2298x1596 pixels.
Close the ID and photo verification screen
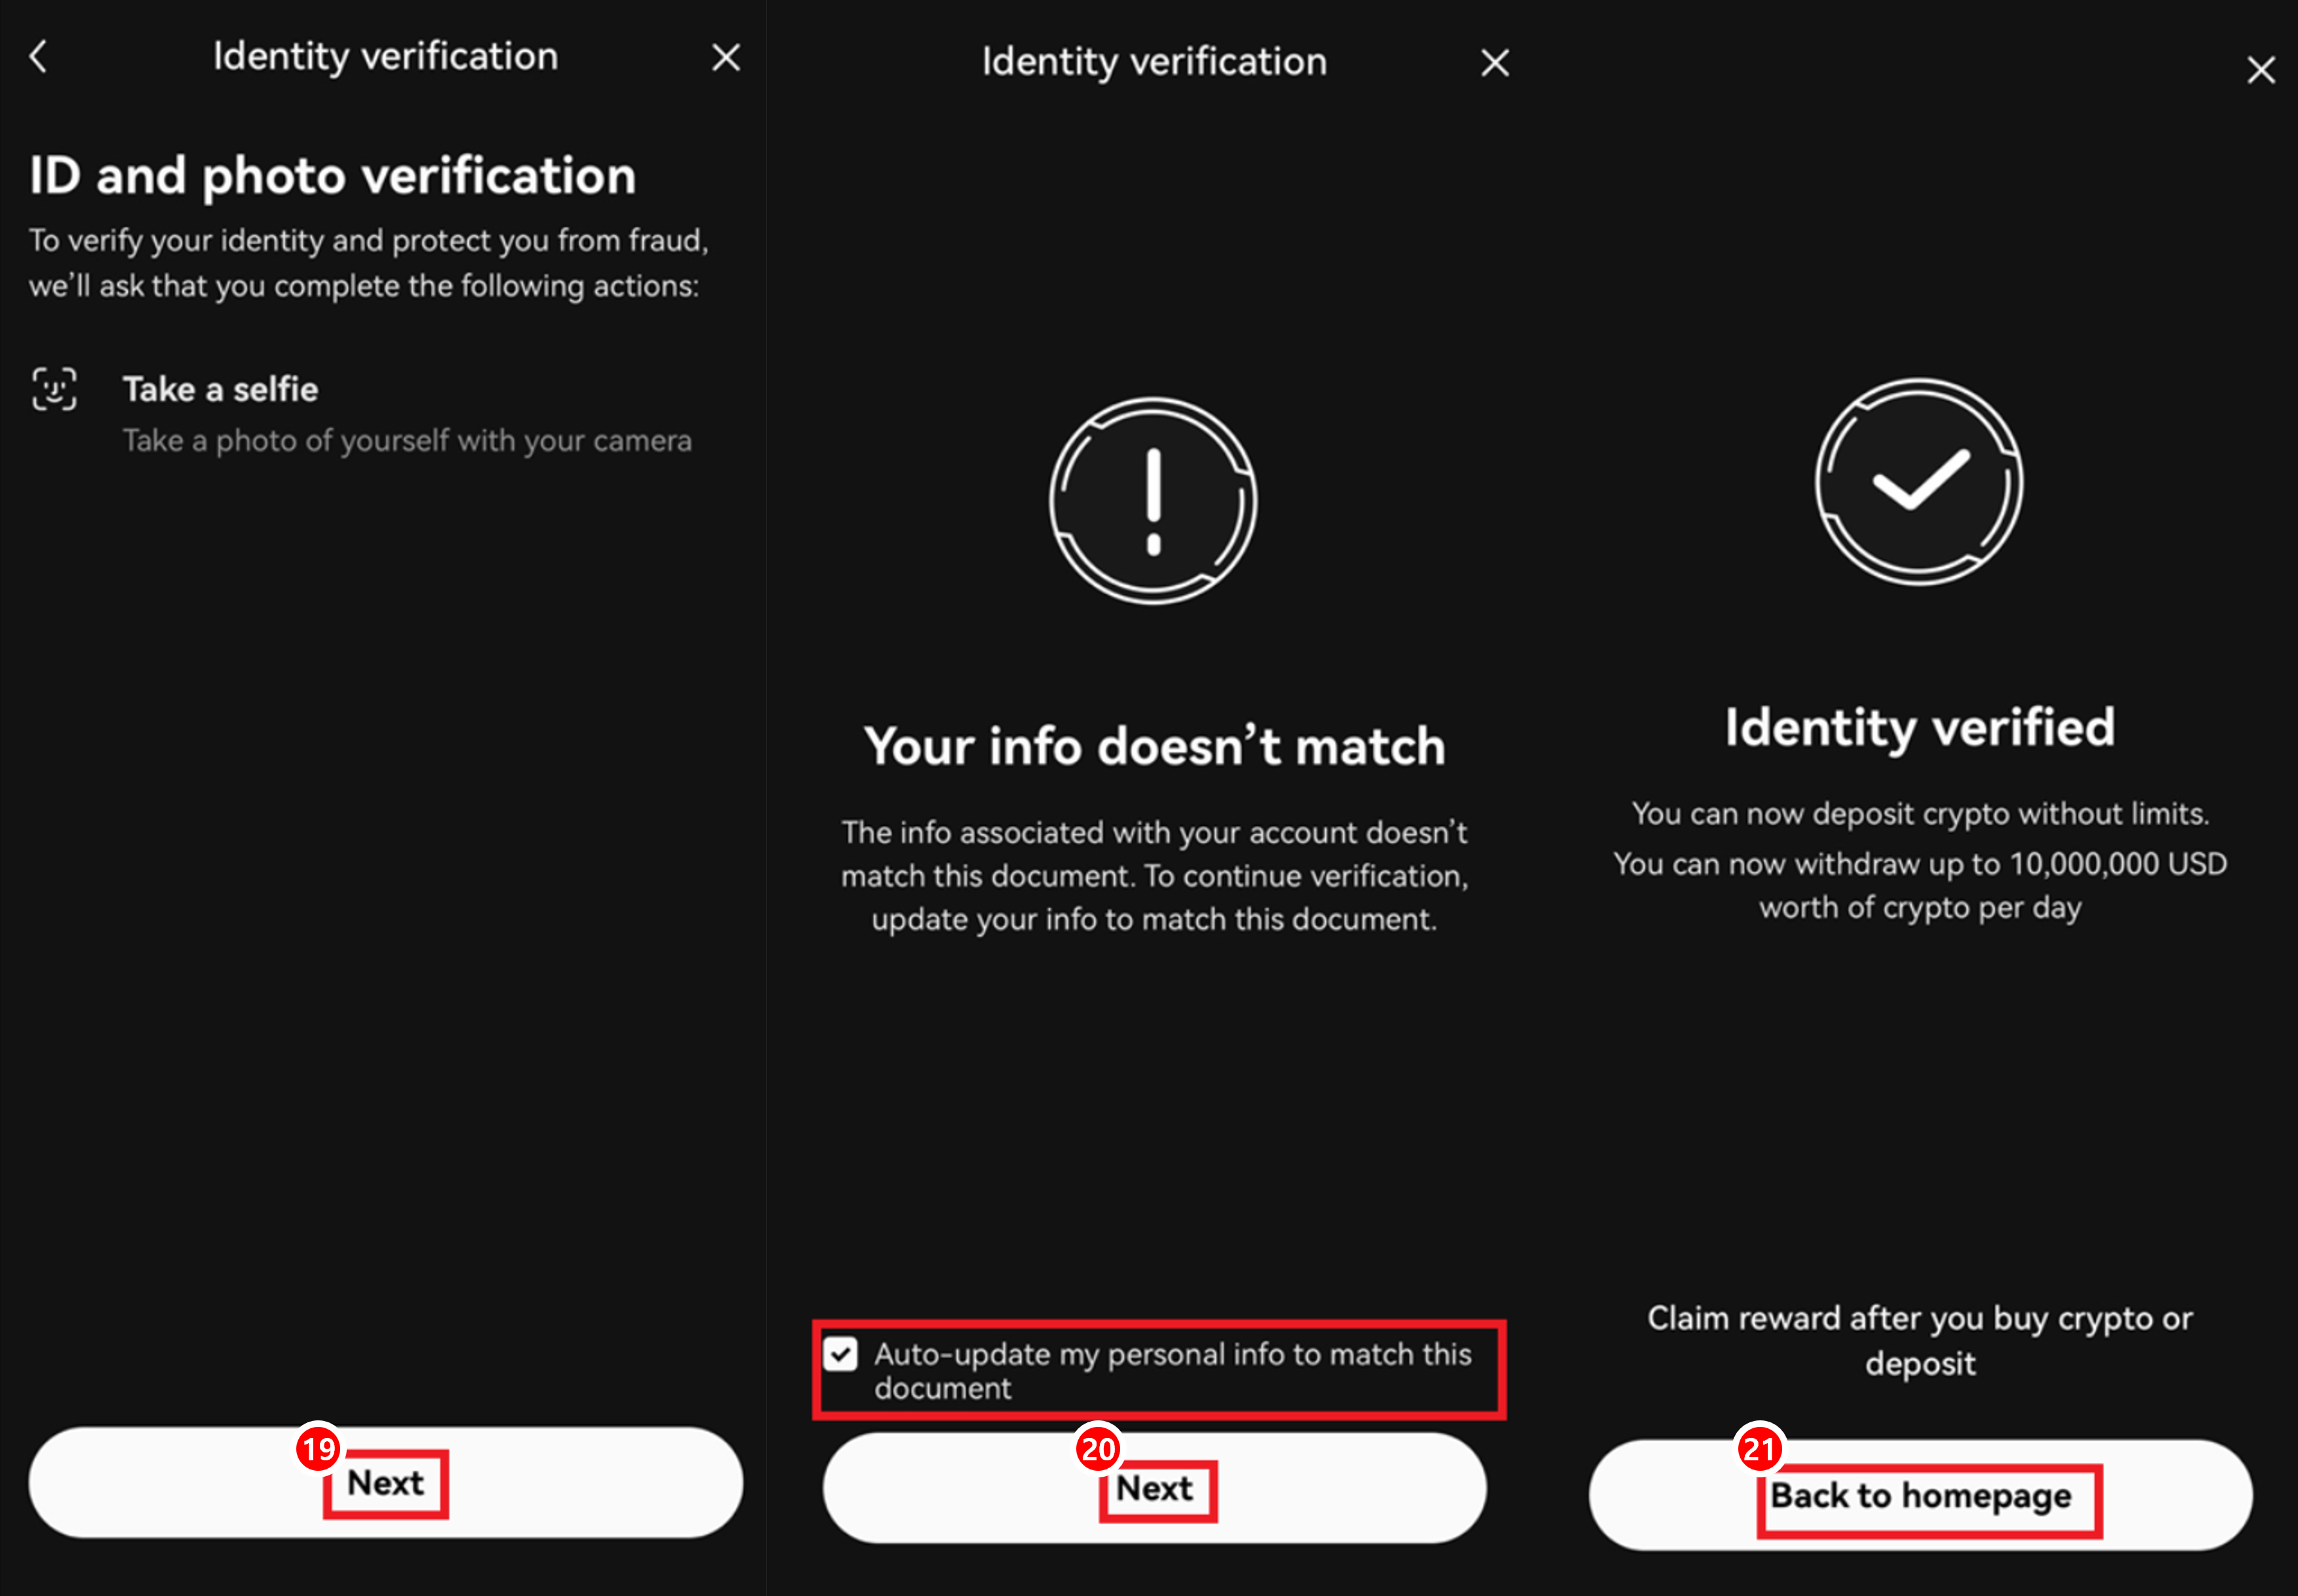click(x=726, y=58)
